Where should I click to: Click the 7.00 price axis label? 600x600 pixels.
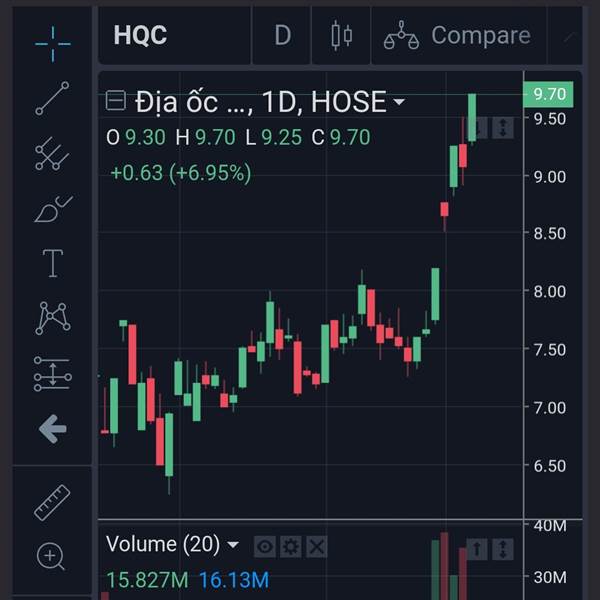(549, 408)
